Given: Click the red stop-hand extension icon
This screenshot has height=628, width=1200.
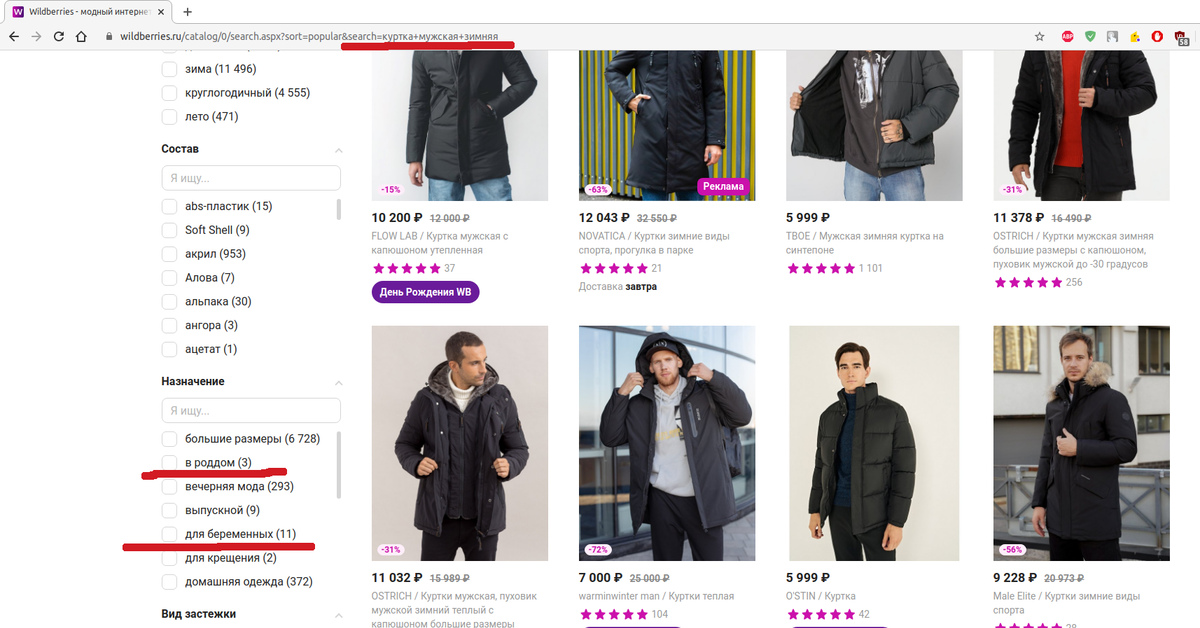Looking at the screenshot, I should pos(1157,36).
